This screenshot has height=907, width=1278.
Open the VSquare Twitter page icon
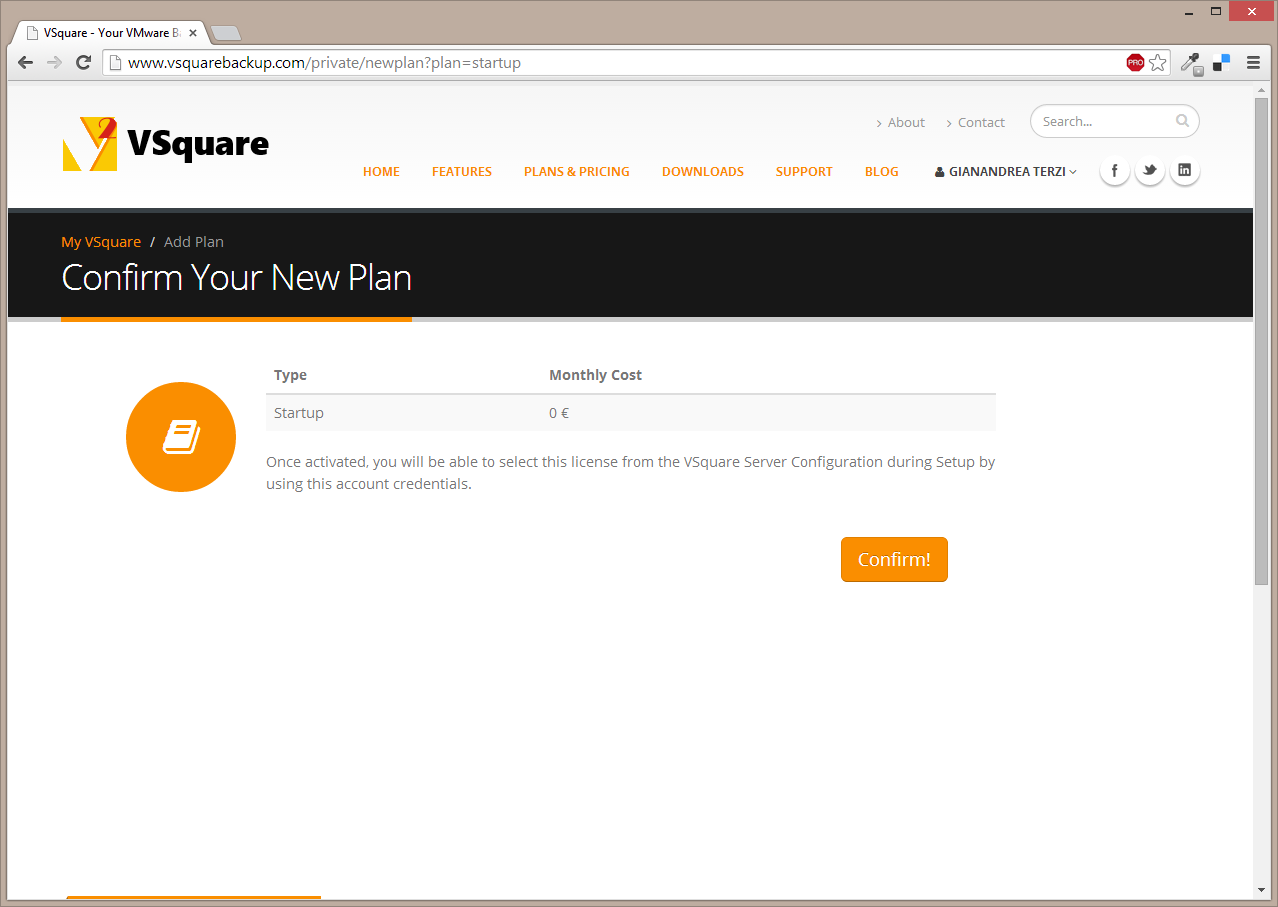pos(1149,171)
